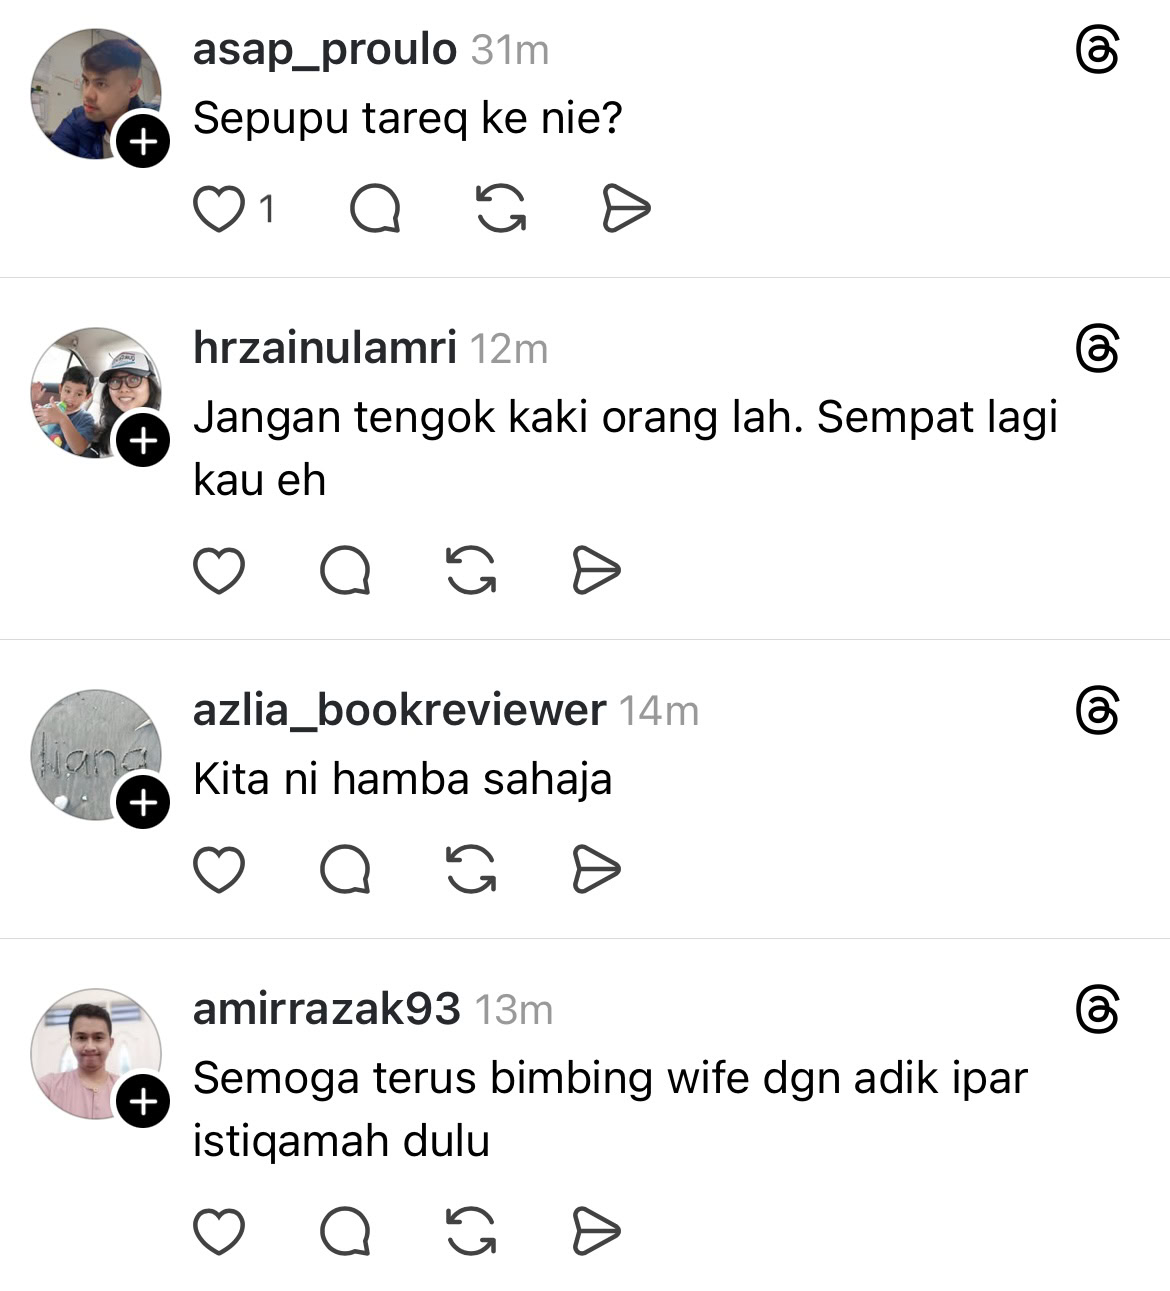This screenshot has width=1170, height=1291.
Task: Share asap_proulo's comment via send icon
Action: (626, 209)
